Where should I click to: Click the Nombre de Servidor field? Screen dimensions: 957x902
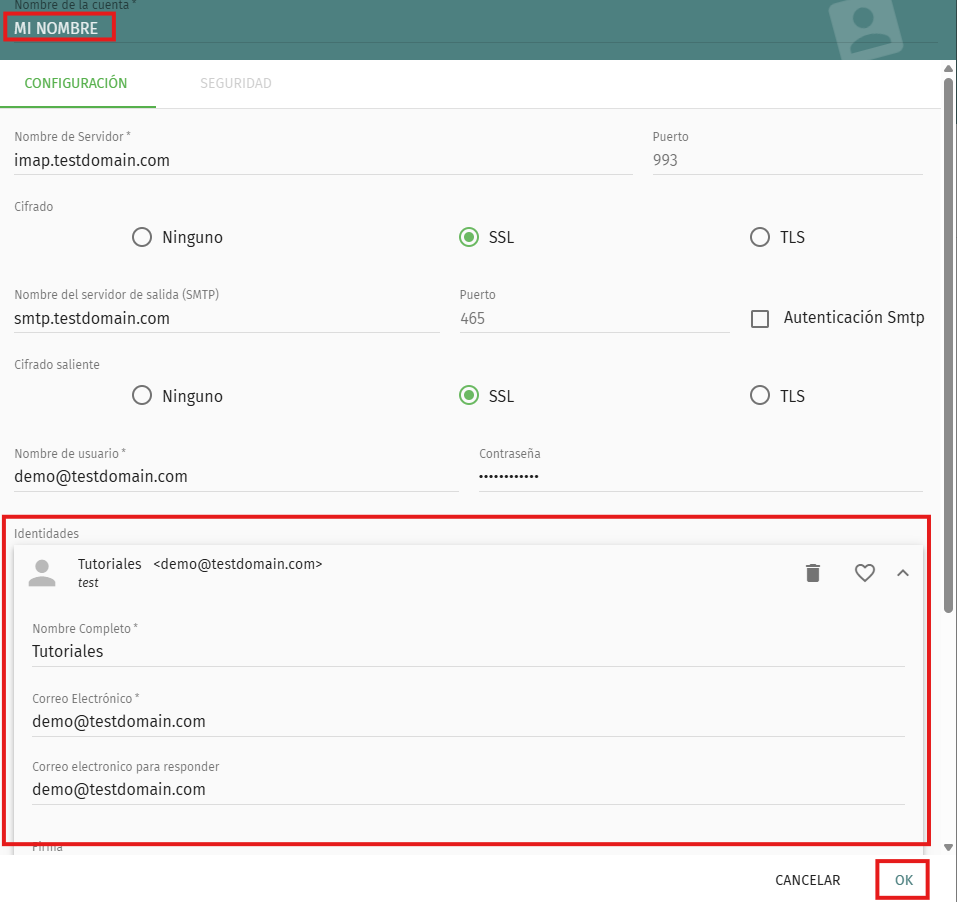coord(322,160)
